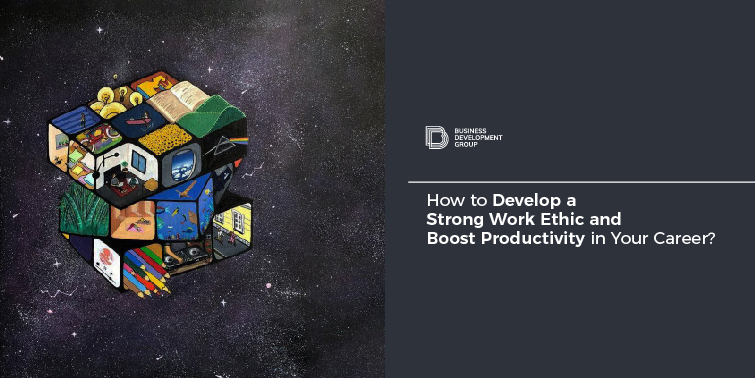The width and height of the screenshot is (755, 378).
Task: Click the words Boost Productivity
Action: (506, 238)
